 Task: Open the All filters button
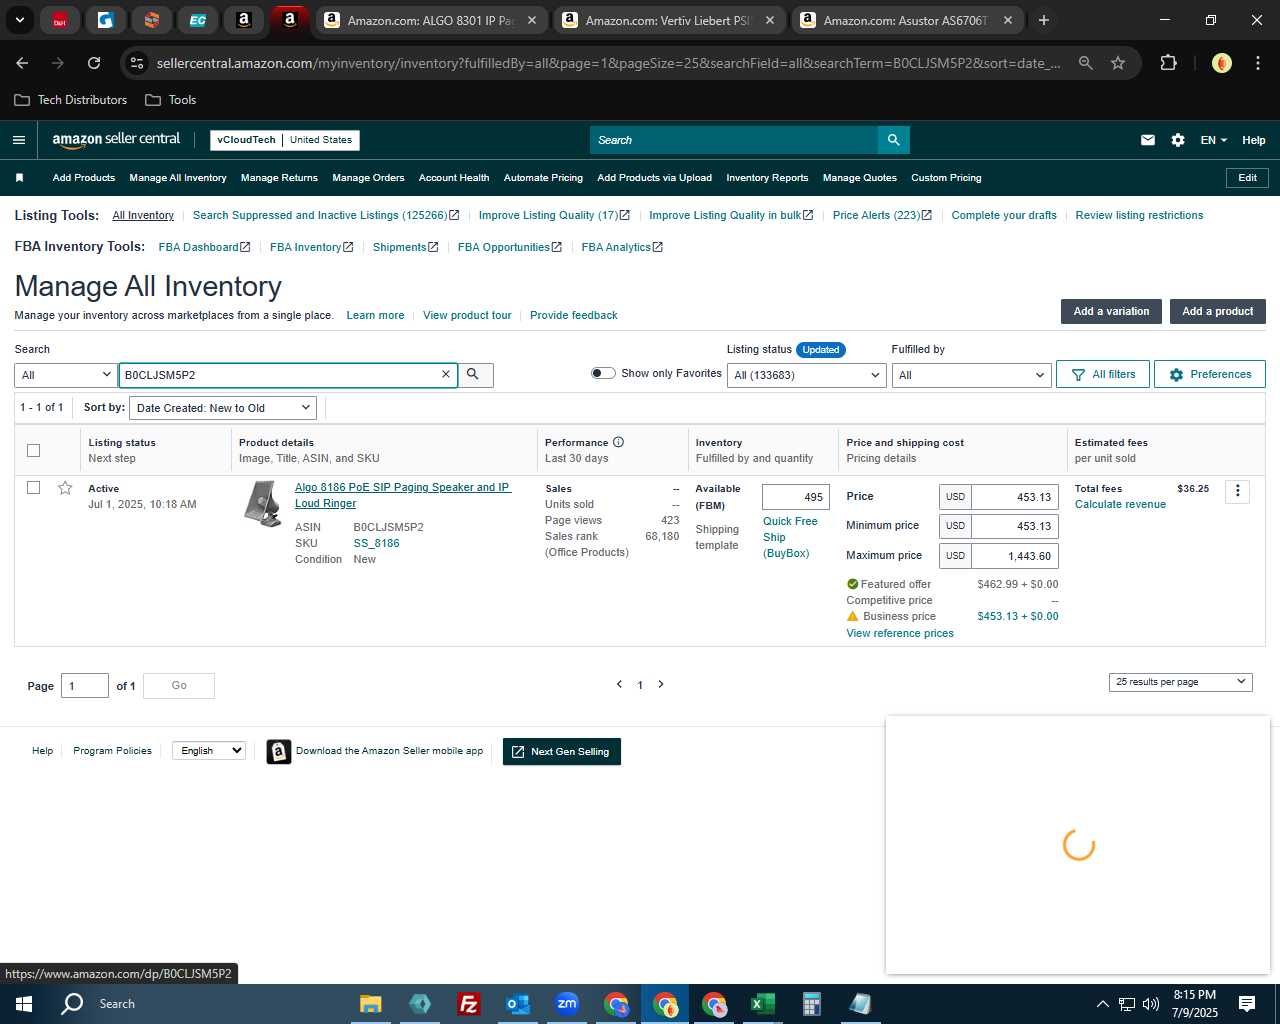coord(1103,374)
